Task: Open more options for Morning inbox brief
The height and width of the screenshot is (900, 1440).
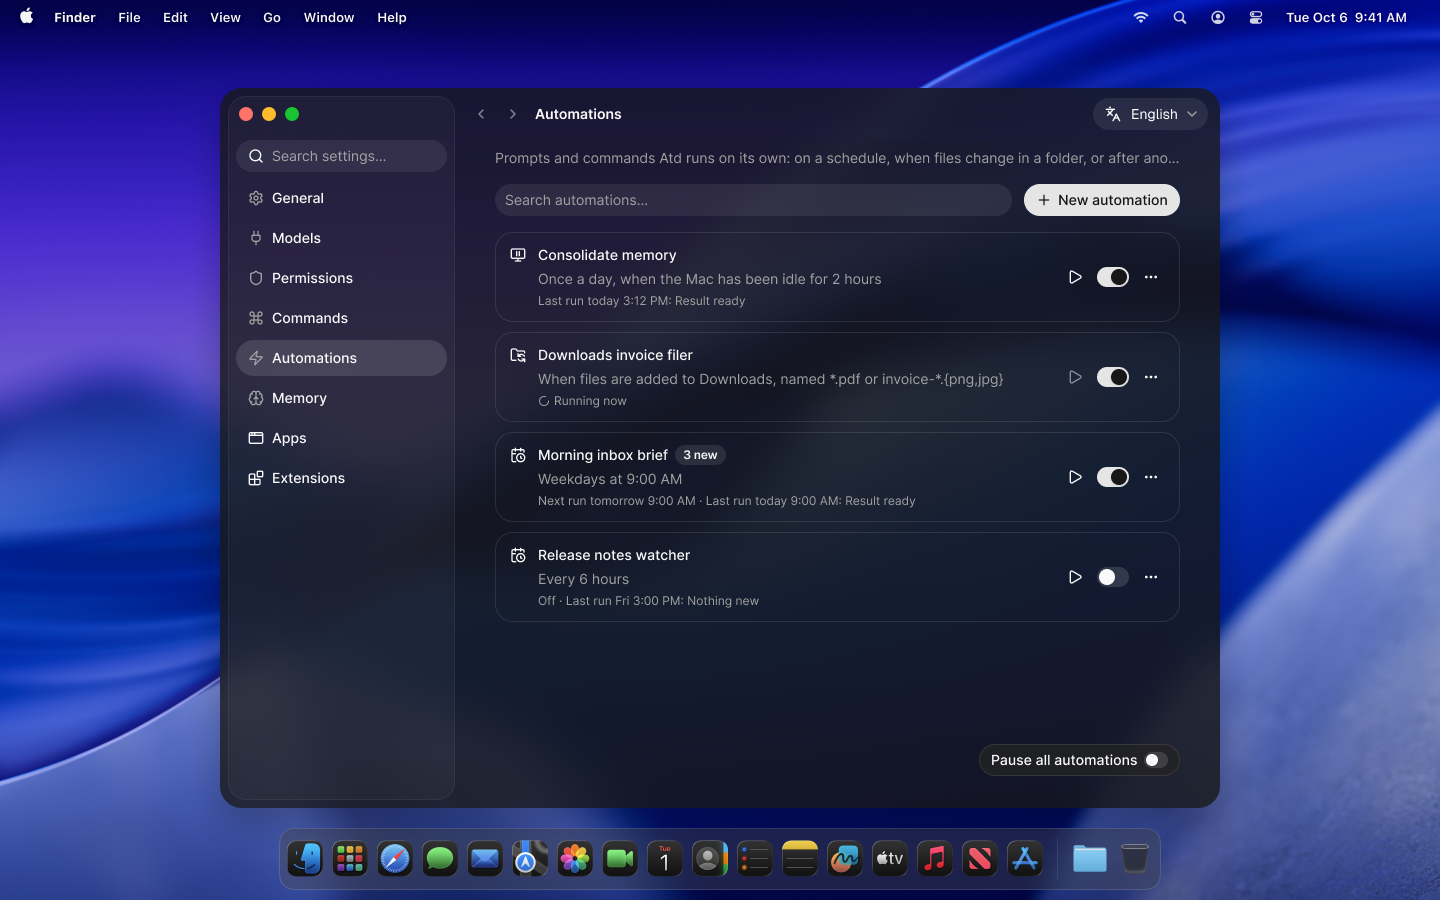Action: pos(1151,477)
